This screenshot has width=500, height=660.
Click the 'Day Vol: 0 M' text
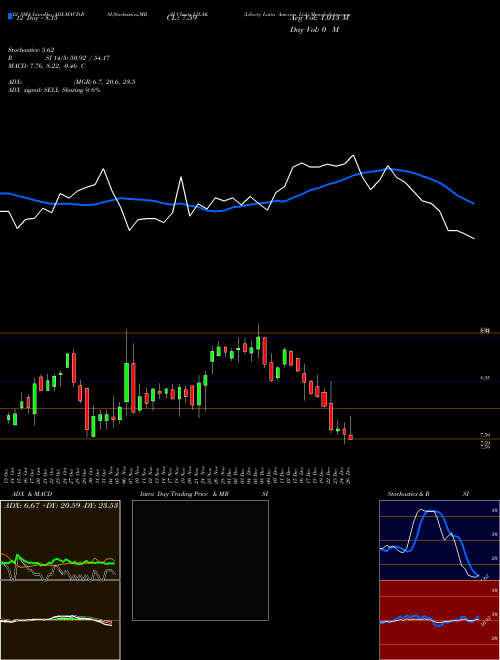314,30
